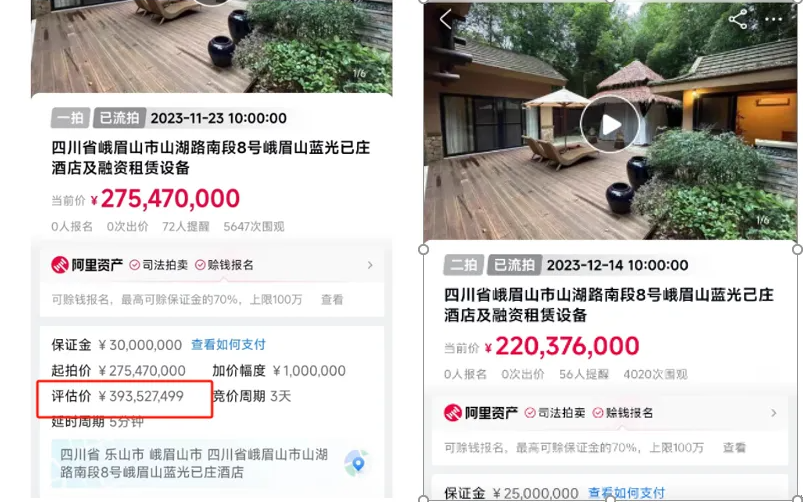Select the 一拍 auction round tag
The image size is (803, 502).
[70, 118]
